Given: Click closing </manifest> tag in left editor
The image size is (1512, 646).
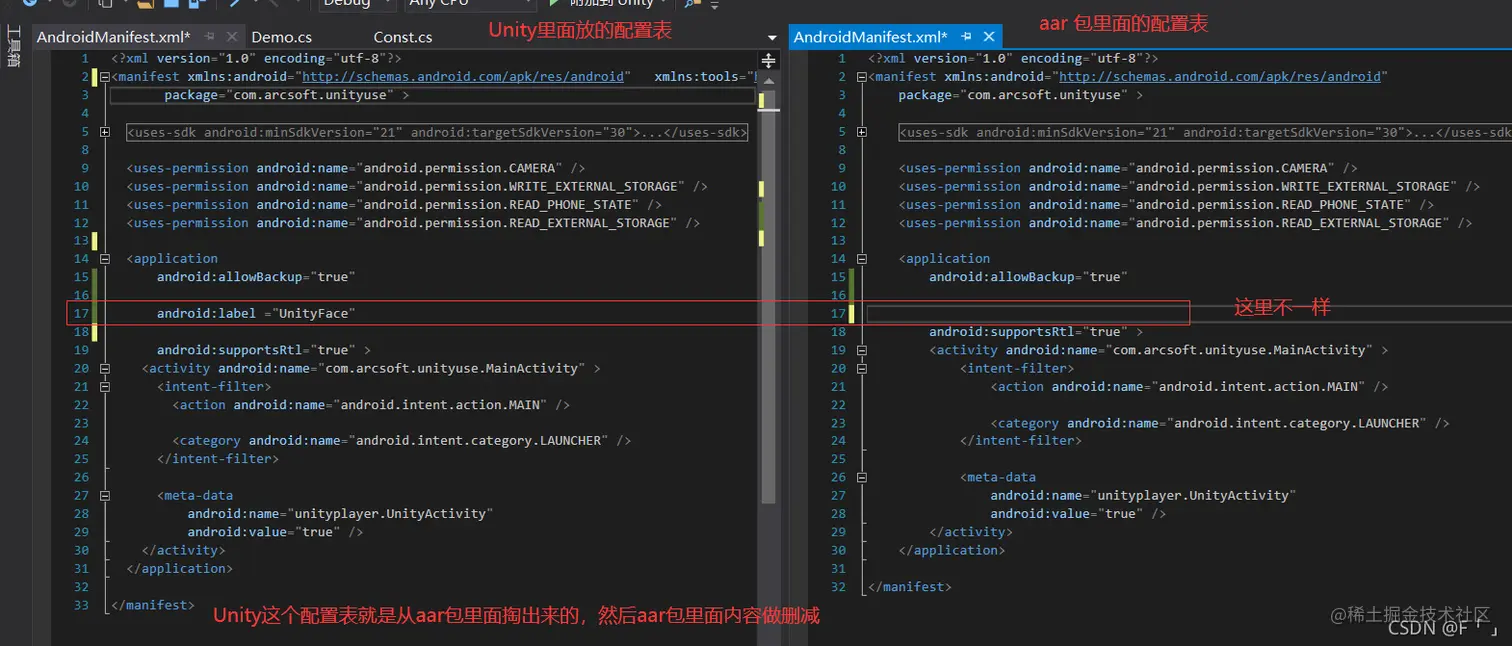Looking at the screenshot, I should pos(152,605).
